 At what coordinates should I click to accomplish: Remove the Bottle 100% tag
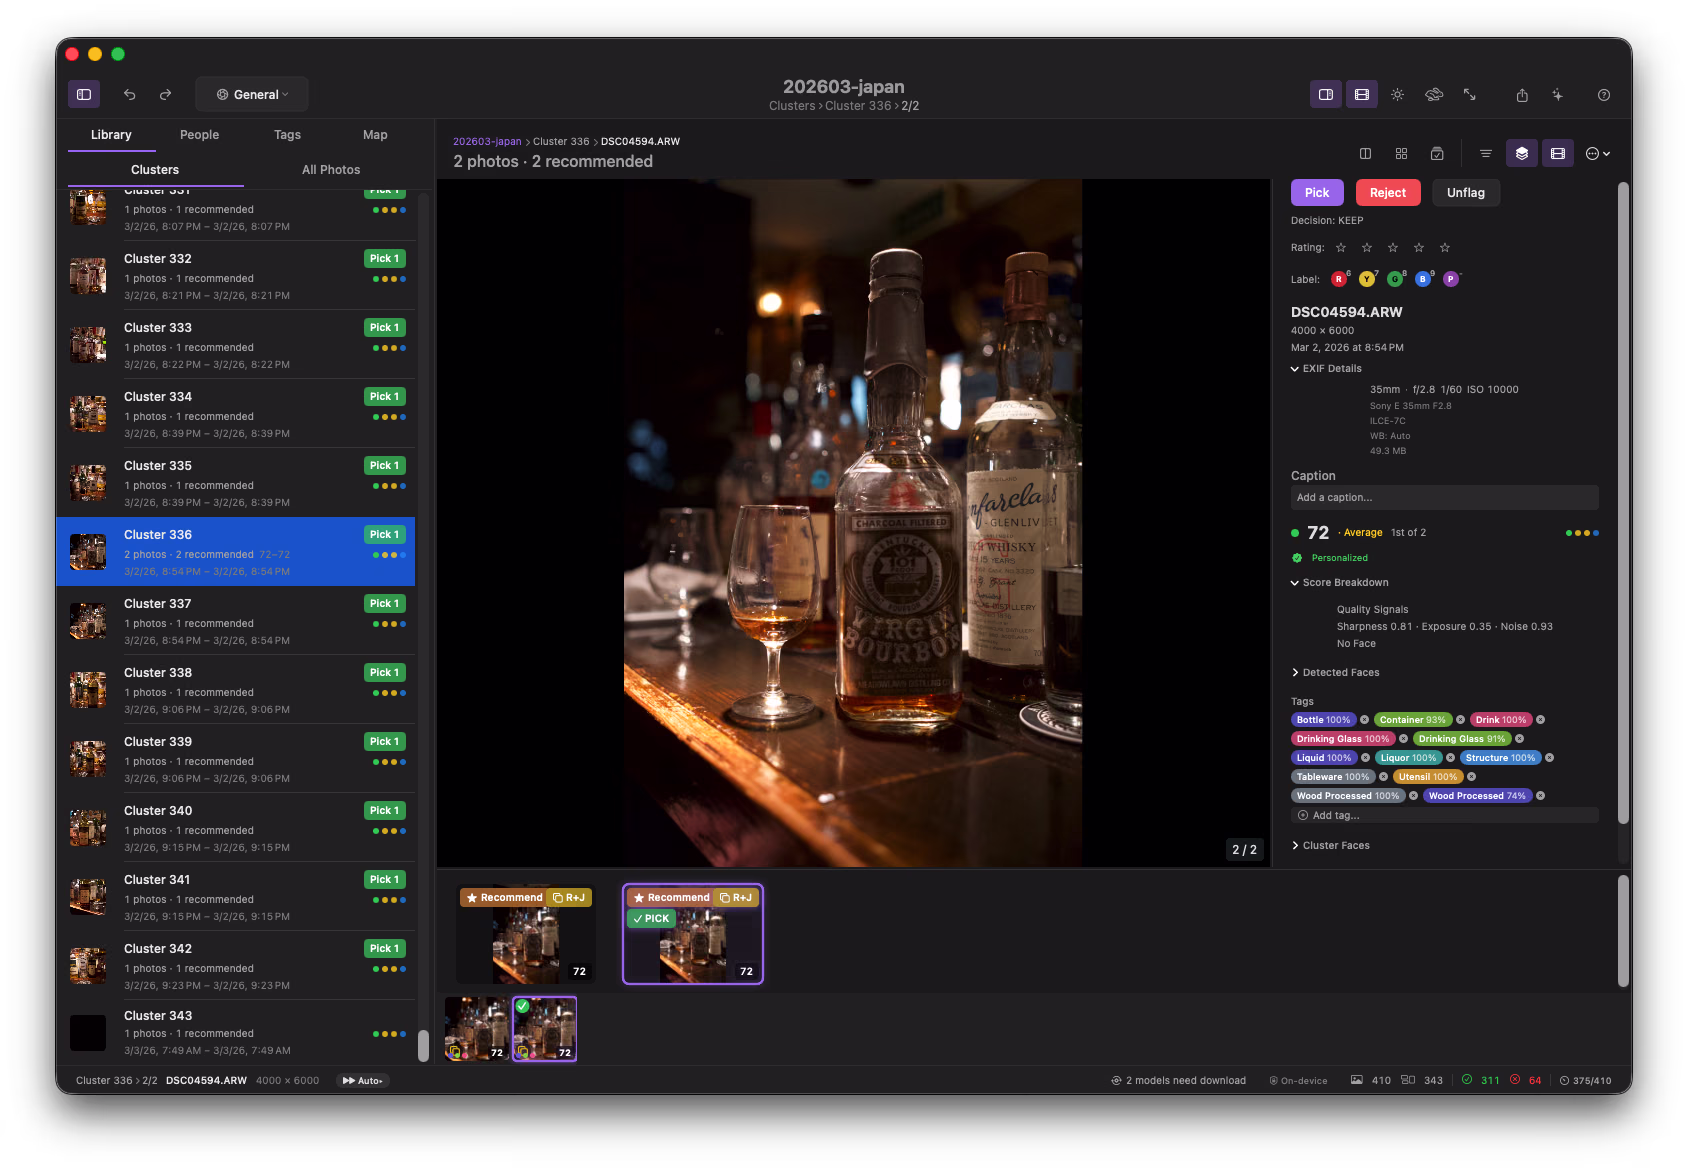[x=1364, y=720]
